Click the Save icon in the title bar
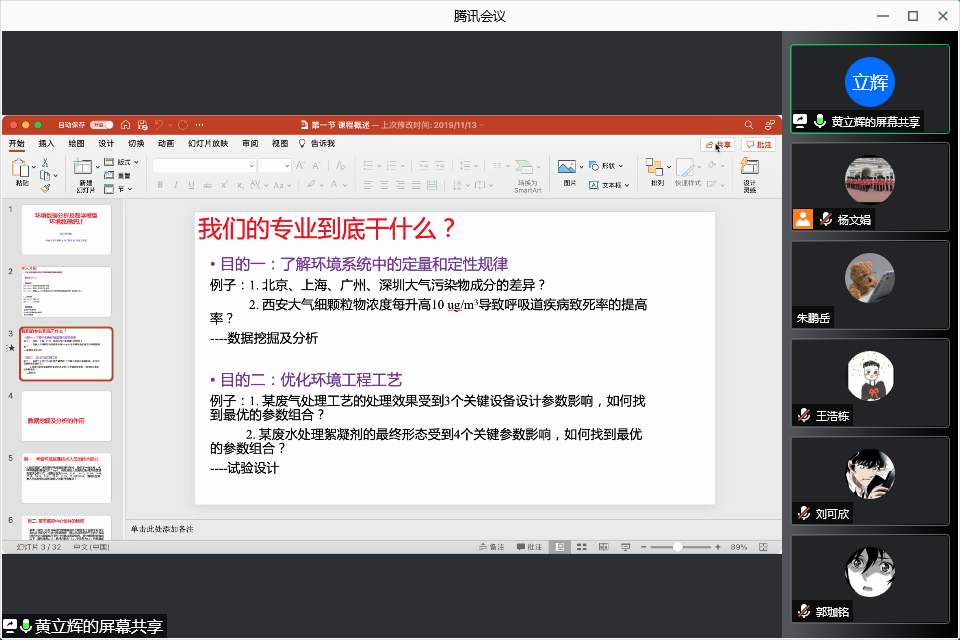The image size is (960, 640). [142, 125]
